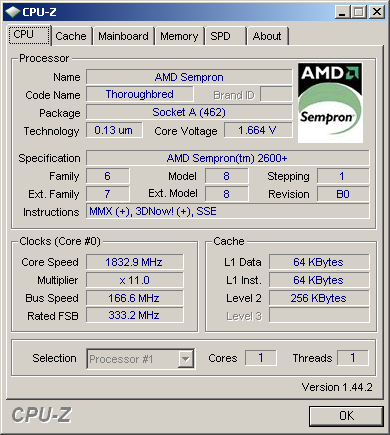Image resolution: width=390 pixels, height=435 pixels.
Task: Click the CPU-Z logo at bottom left
Action: (42, 415)
